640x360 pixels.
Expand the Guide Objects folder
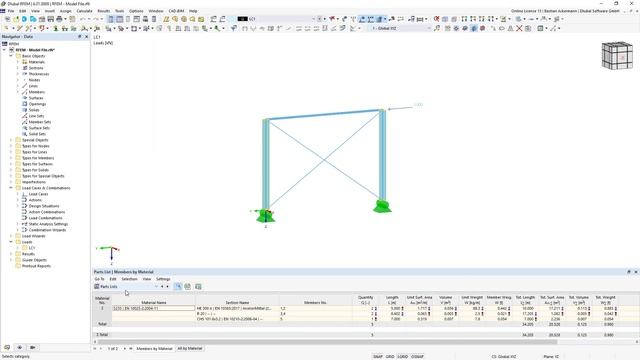(x=11, y=260)
